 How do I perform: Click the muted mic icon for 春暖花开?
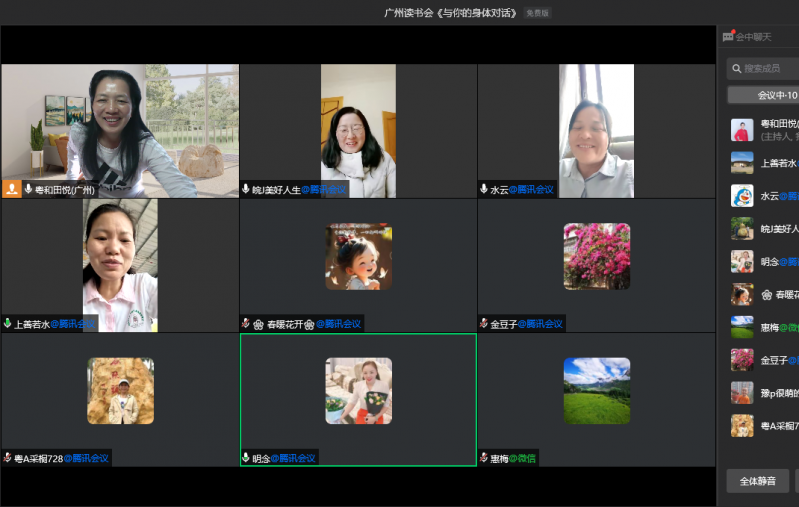click(x=246, y=324)
